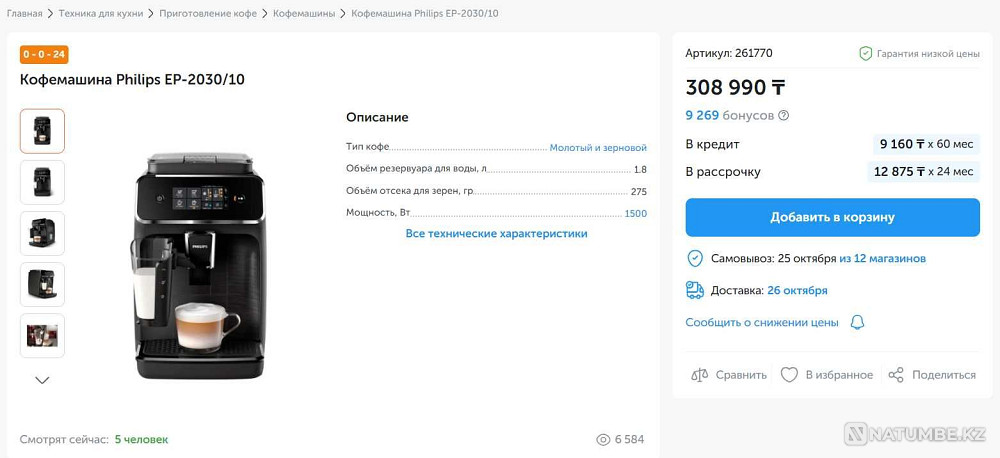
Task: Click the 5 человек viewers text
Action: pyautogui.click(x=142, y=439)
